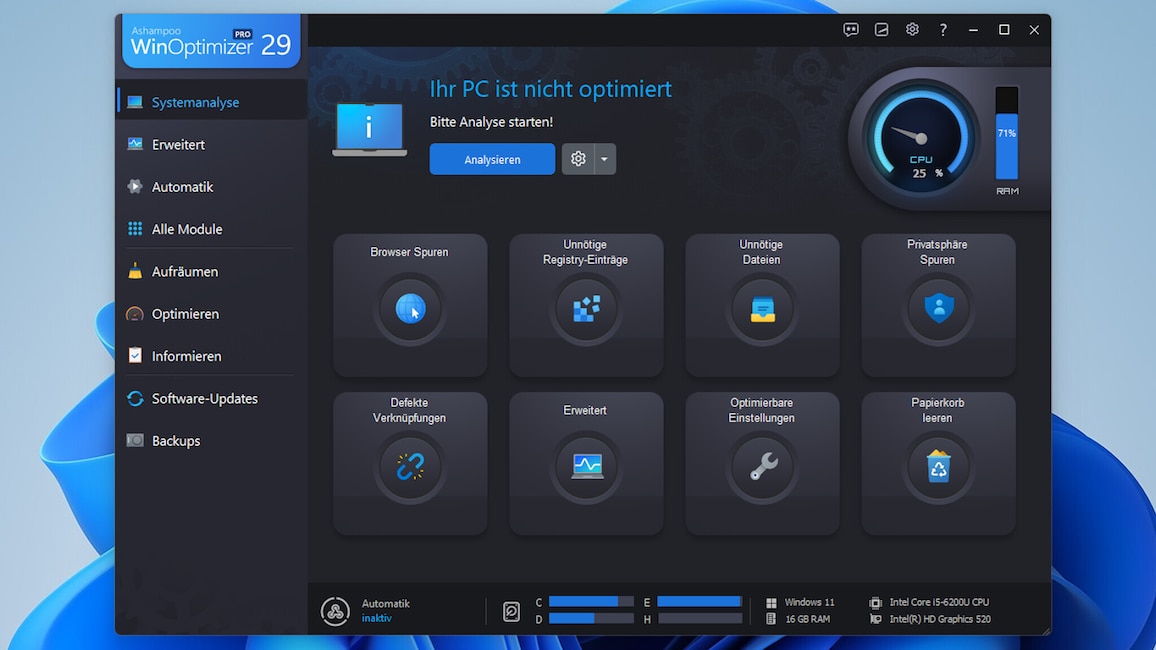The width and height of the screenshot is (1156, 650).
Task: Close the WinOptimizer window
Action: (1034, 29)
